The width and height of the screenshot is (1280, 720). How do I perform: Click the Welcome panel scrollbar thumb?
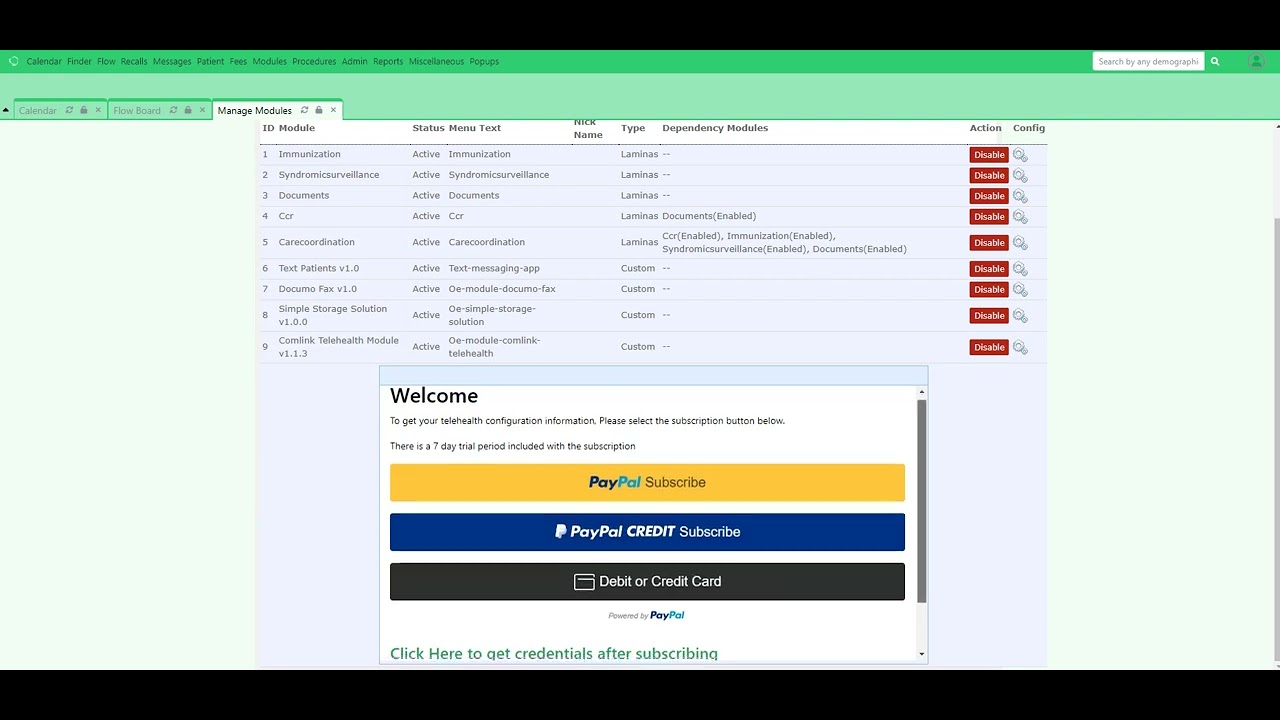tap(922, 500)
